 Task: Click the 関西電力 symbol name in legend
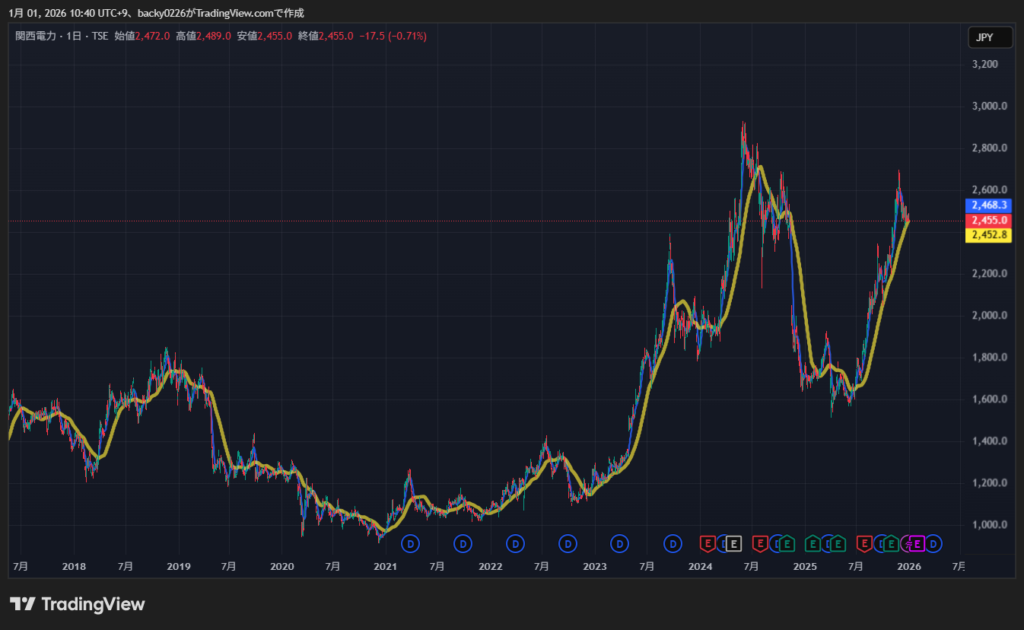tap(36, 36)
